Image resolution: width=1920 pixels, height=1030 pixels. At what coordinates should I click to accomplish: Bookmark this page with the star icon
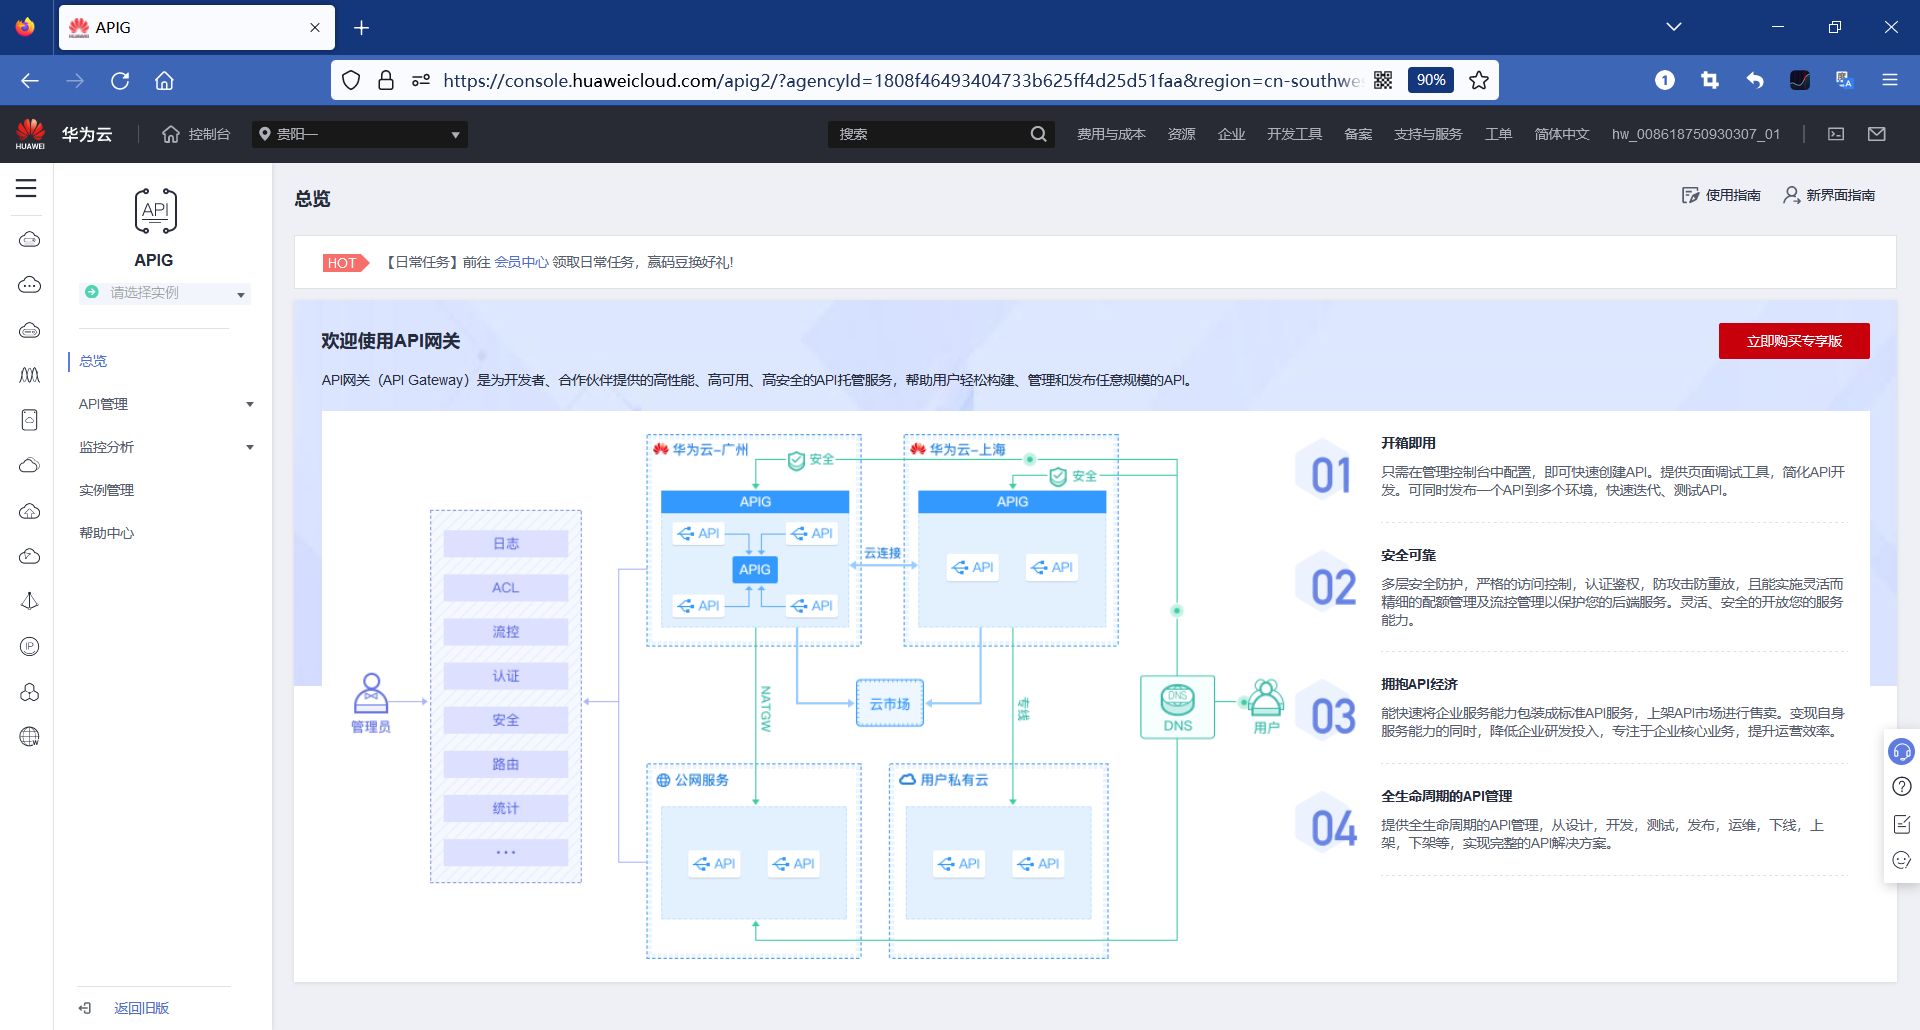coord(1479,80)
